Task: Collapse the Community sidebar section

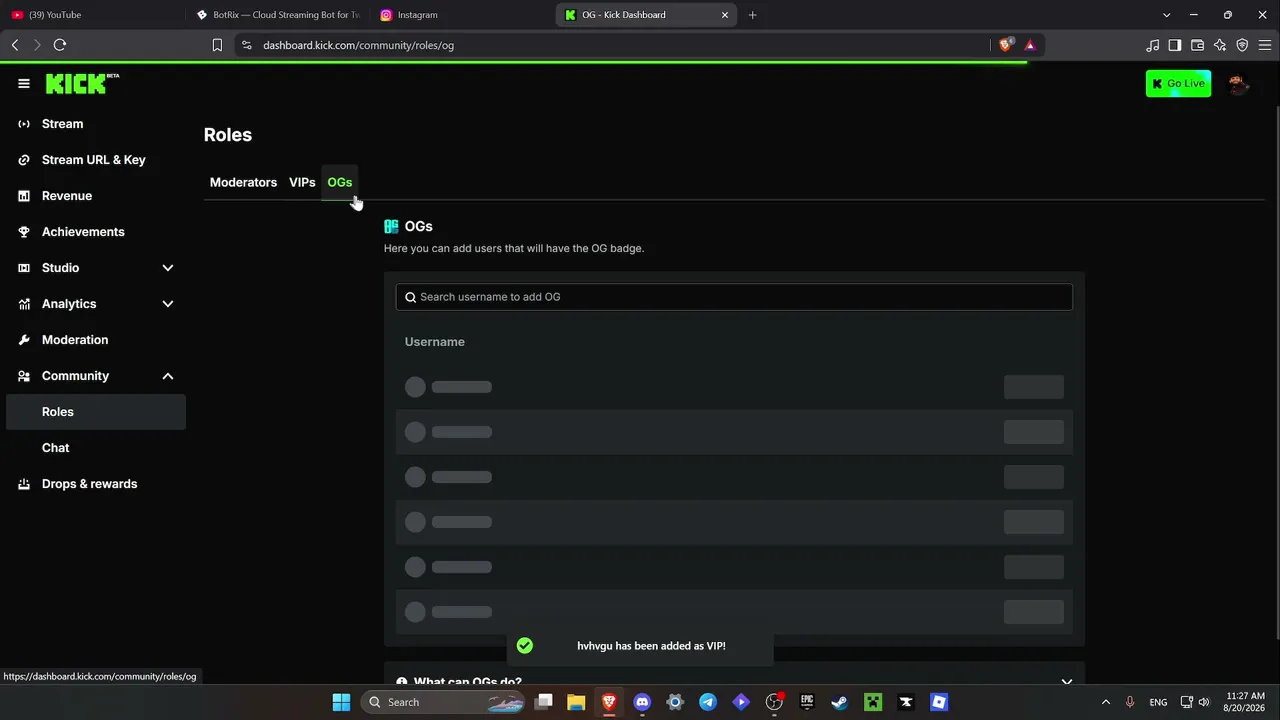Action: [x=168, y=376]
